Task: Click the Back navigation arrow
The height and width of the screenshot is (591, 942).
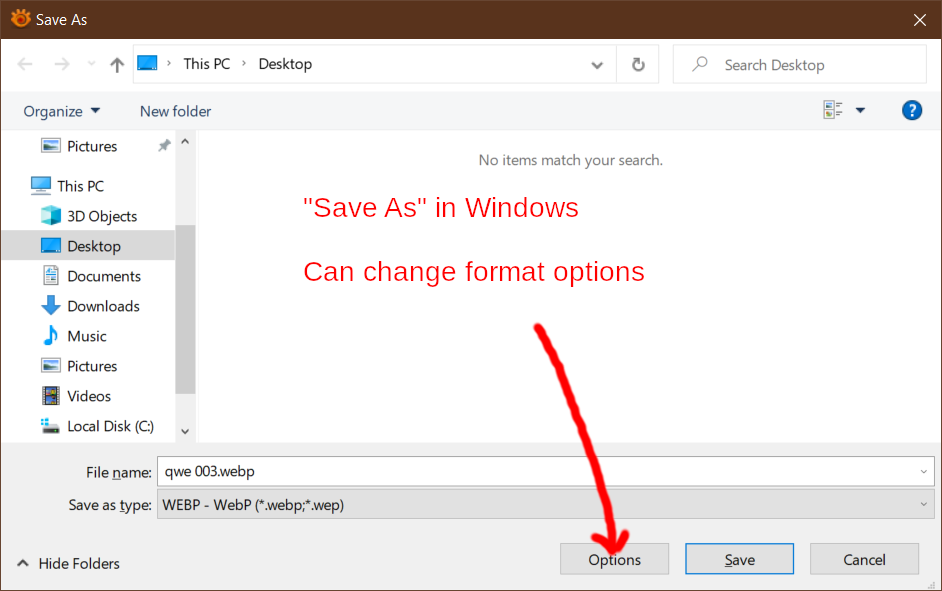Action: click(x=25, y=64)
